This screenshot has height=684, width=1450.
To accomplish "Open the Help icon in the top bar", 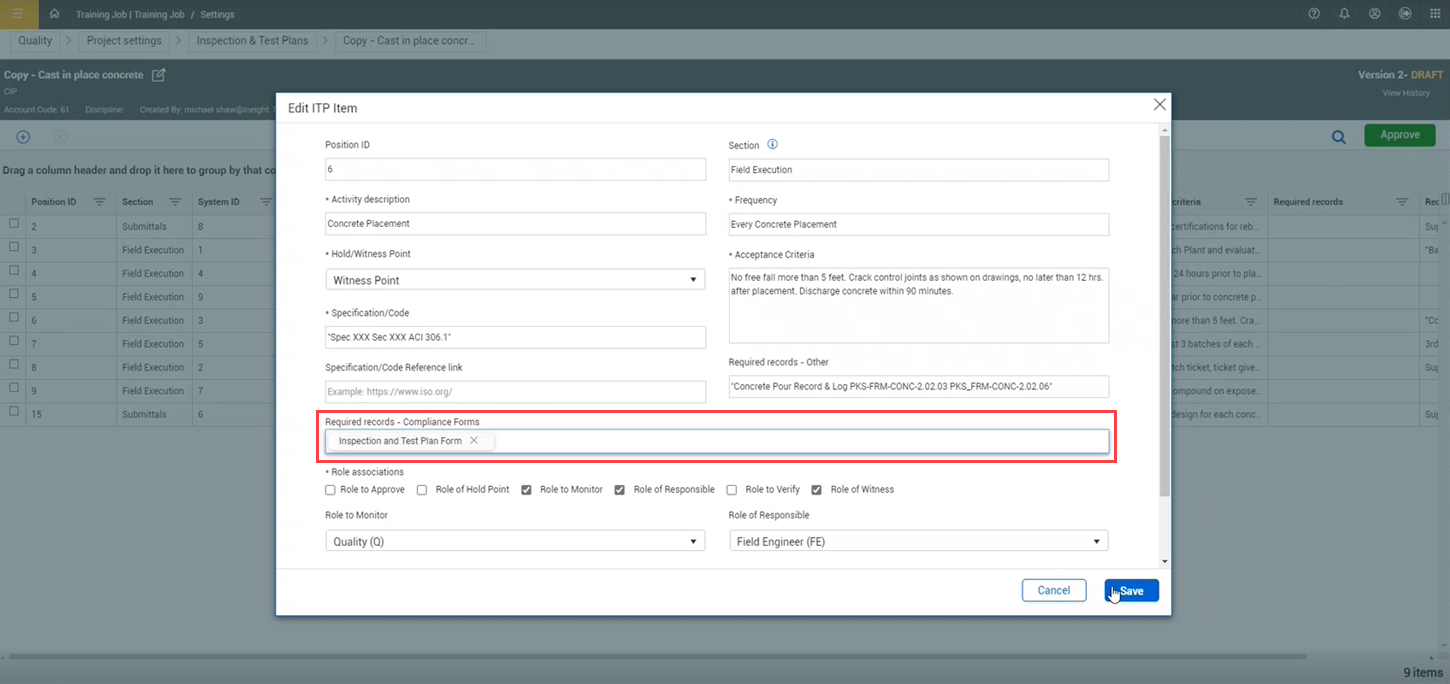I will click(x=1313, y=14).
